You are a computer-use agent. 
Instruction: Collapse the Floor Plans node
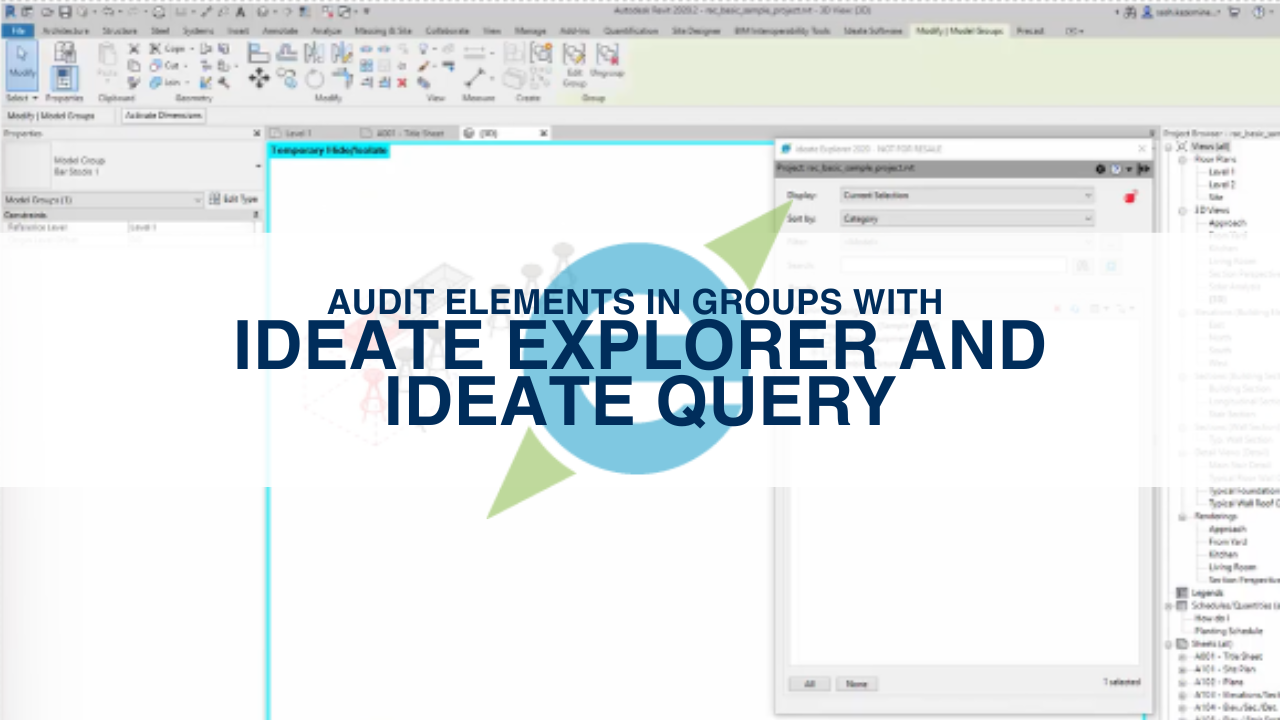coord(1182,160)
